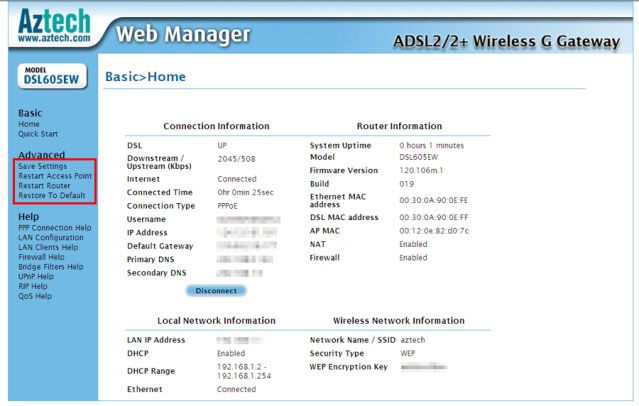Screen dimensions: 639x406
Task: Select the Help menu heading
Action: pyautogui.click(x=29, y=216)
